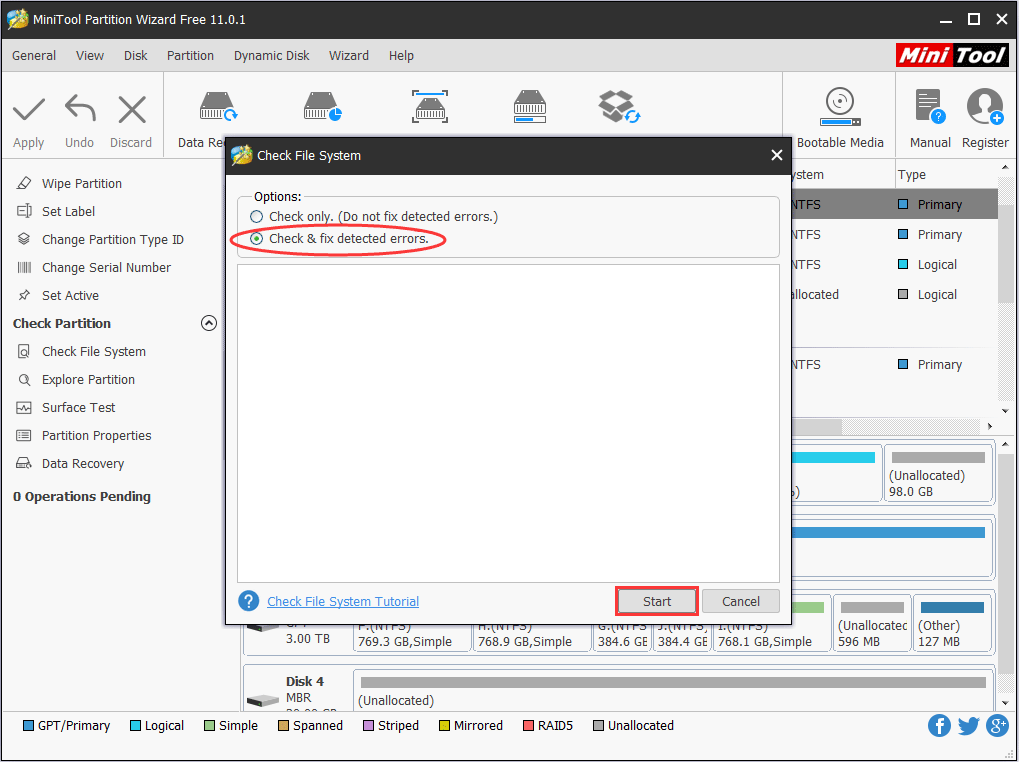Choose Set Label in sidebar
Viewport: 1019px width, 762px height.
pos(68,212)
